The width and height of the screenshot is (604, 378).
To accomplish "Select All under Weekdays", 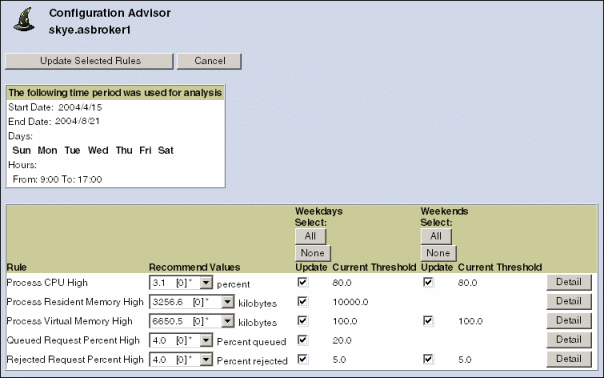I will point(310,236).
